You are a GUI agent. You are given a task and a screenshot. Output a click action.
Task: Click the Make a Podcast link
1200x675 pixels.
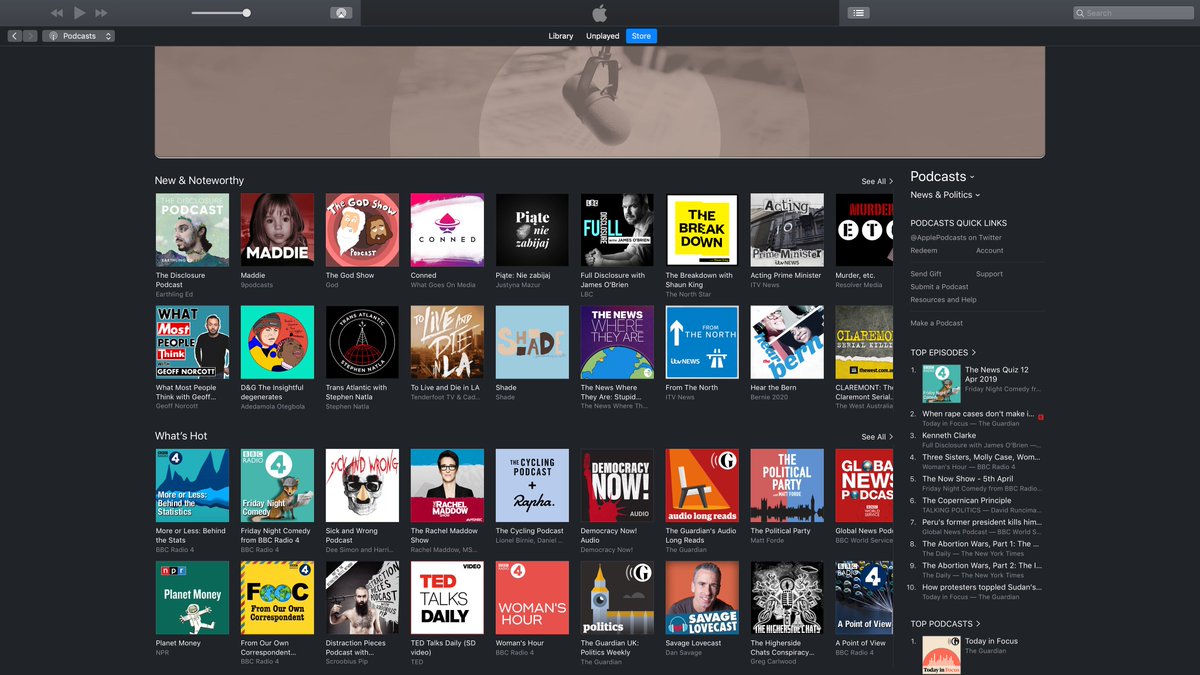point(936,323)
